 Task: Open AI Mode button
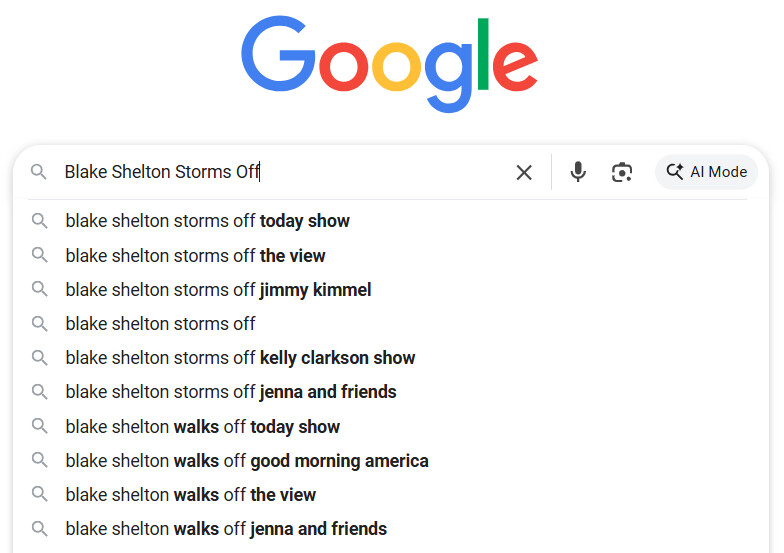(x=706, y=172)
